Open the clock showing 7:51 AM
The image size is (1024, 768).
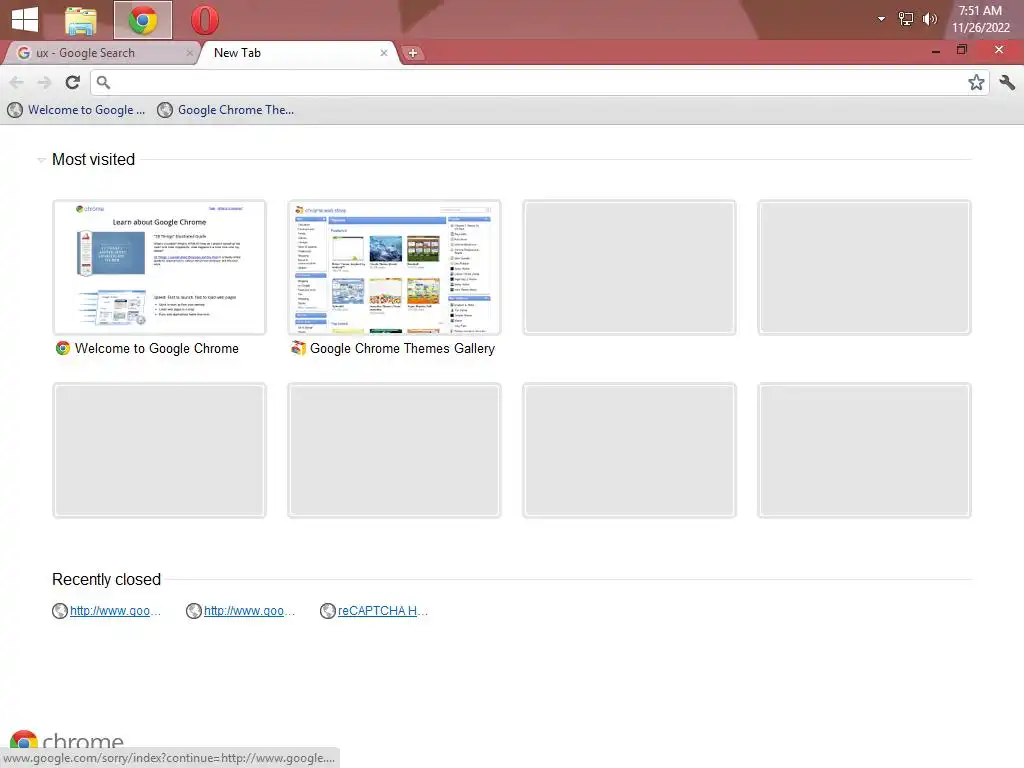(x=980, y=19)
